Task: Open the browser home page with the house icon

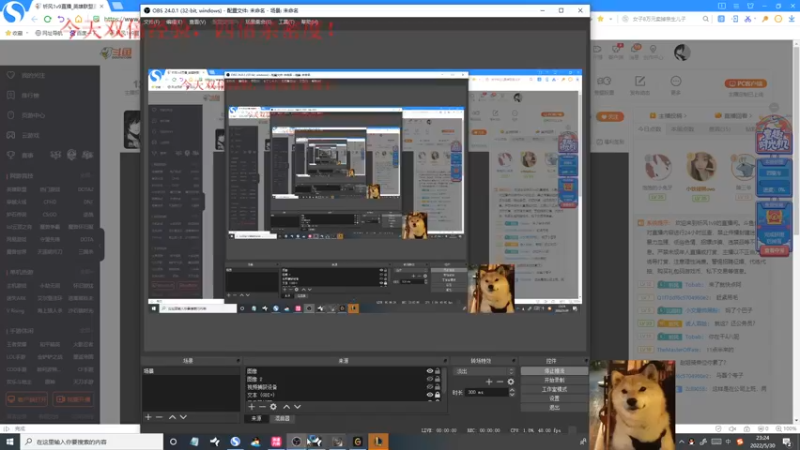Action: (79, 19)
